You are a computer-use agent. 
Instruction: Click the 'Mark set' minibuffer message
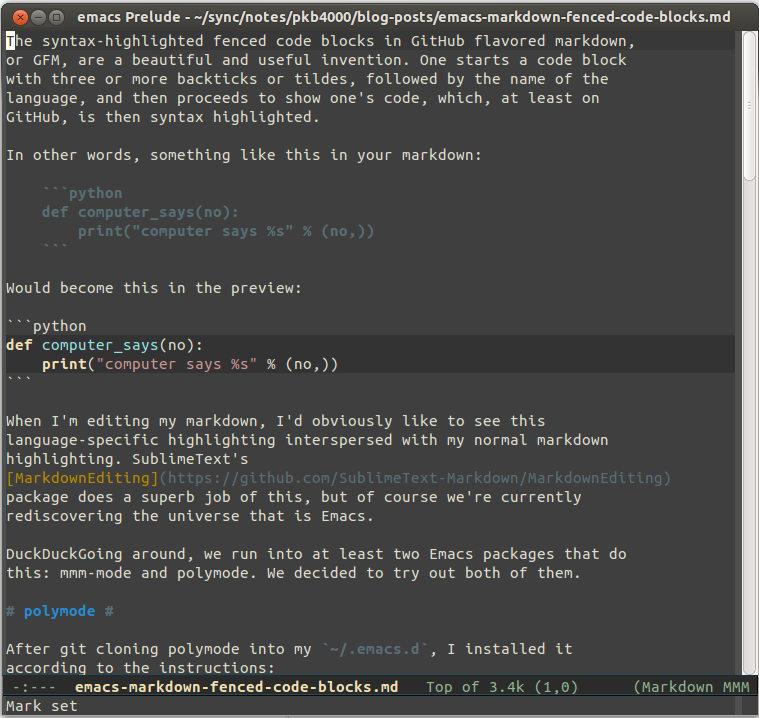[42, 706]
